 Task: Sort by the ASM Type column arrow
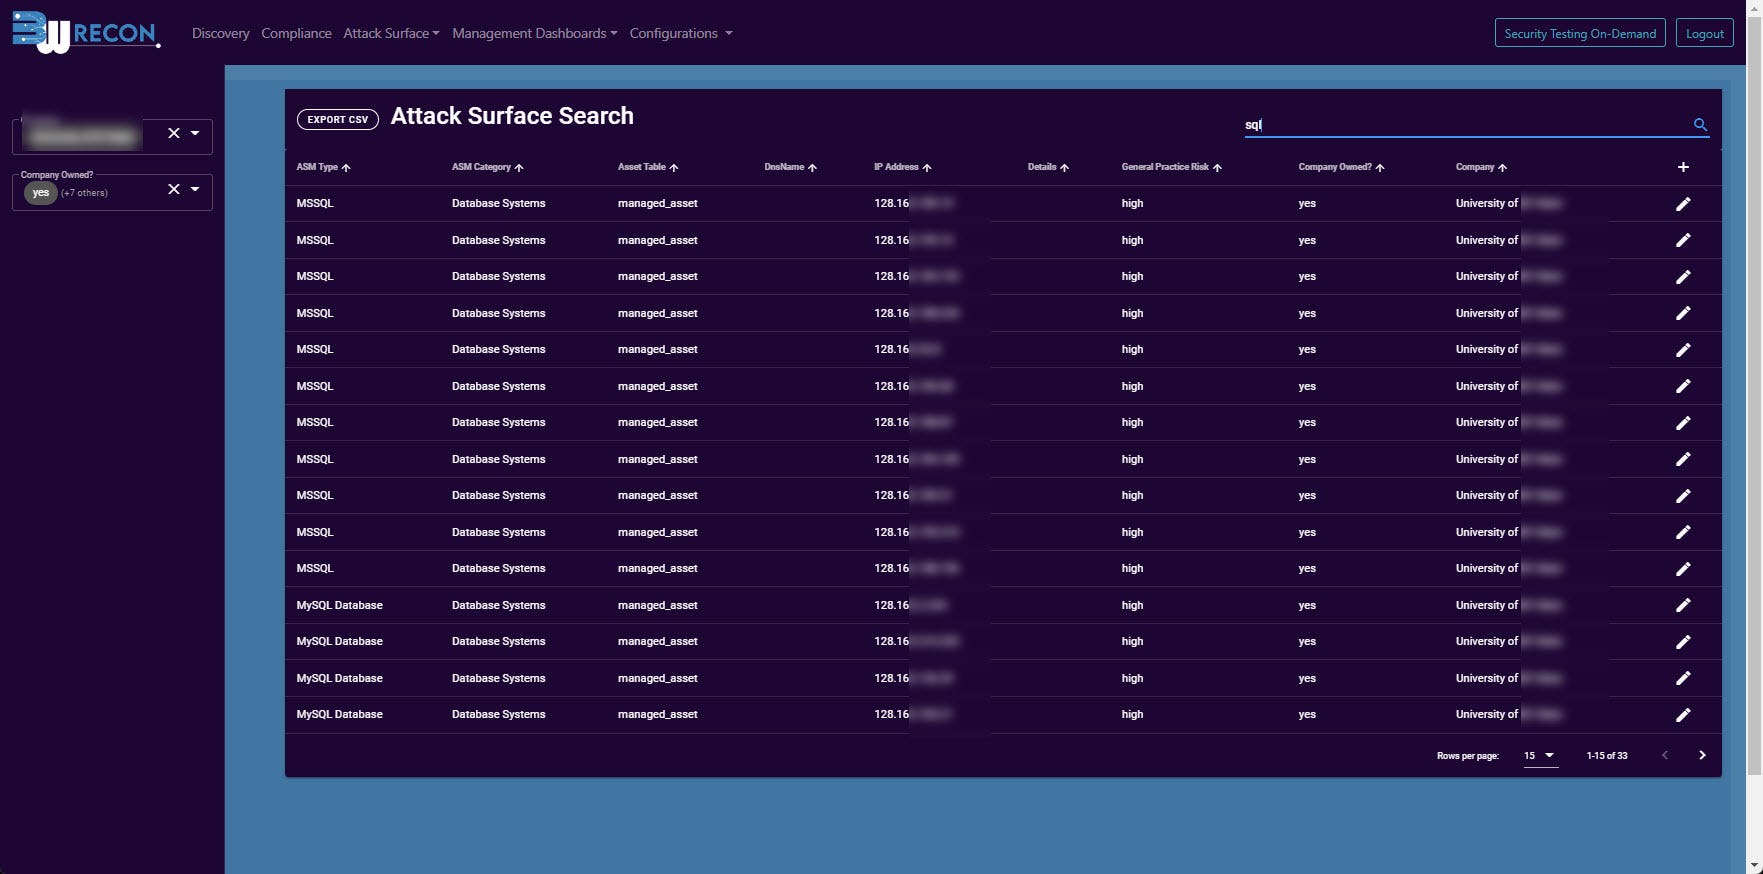[346, 168]
